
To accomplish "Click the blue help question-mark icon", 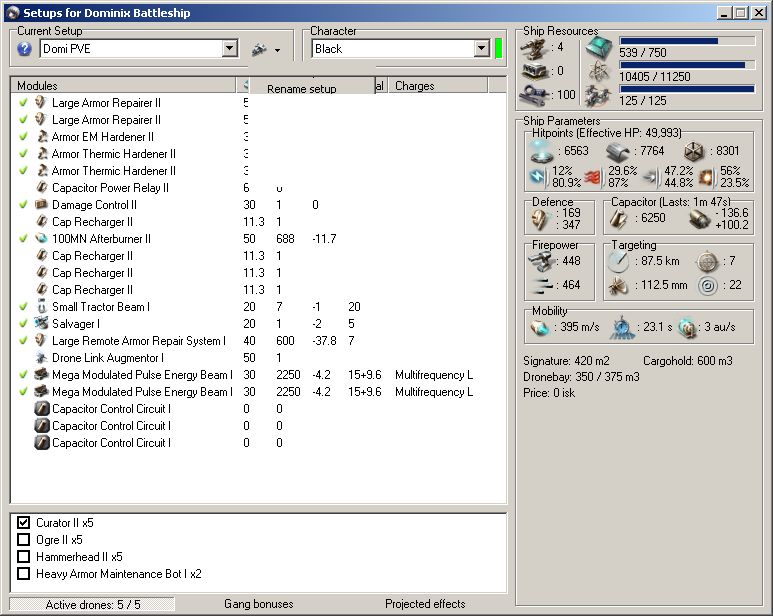I will coord(24,49).
